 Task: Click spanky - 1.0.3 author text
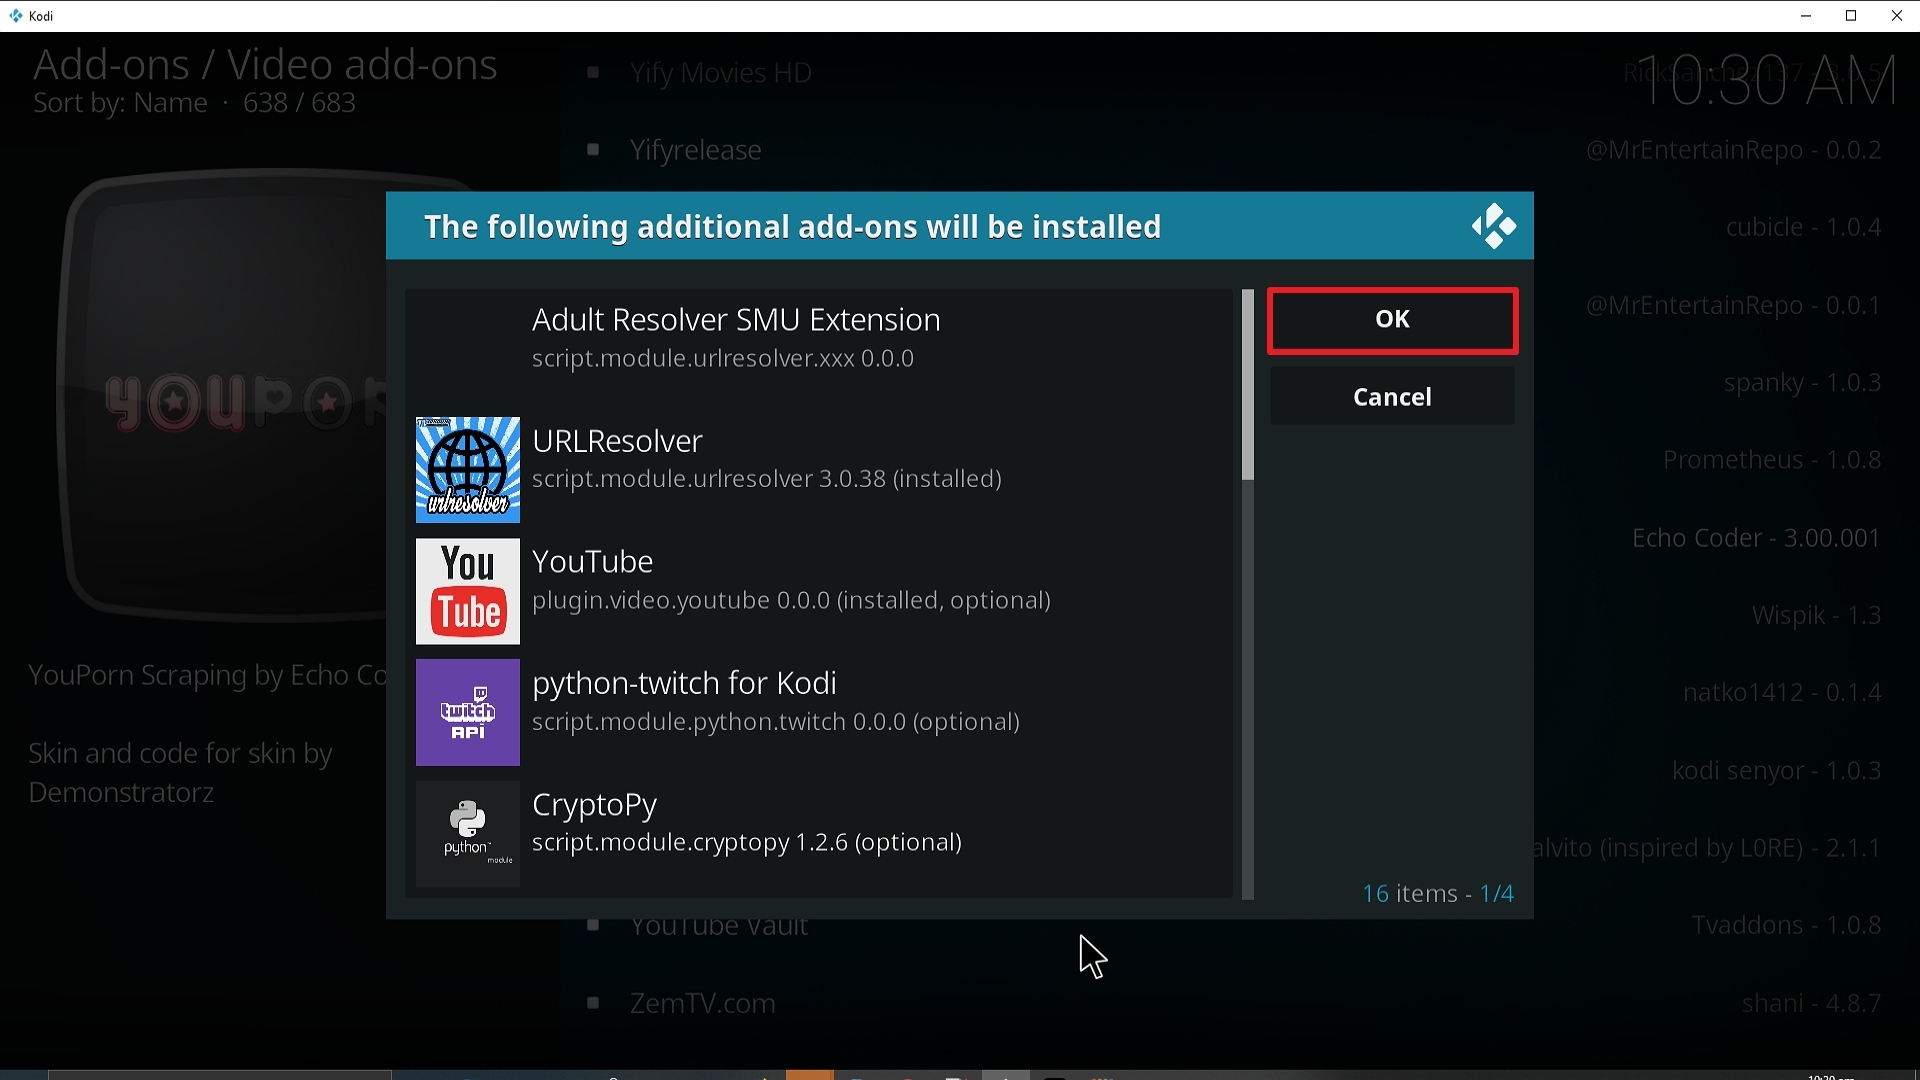tap(1802, 383)
